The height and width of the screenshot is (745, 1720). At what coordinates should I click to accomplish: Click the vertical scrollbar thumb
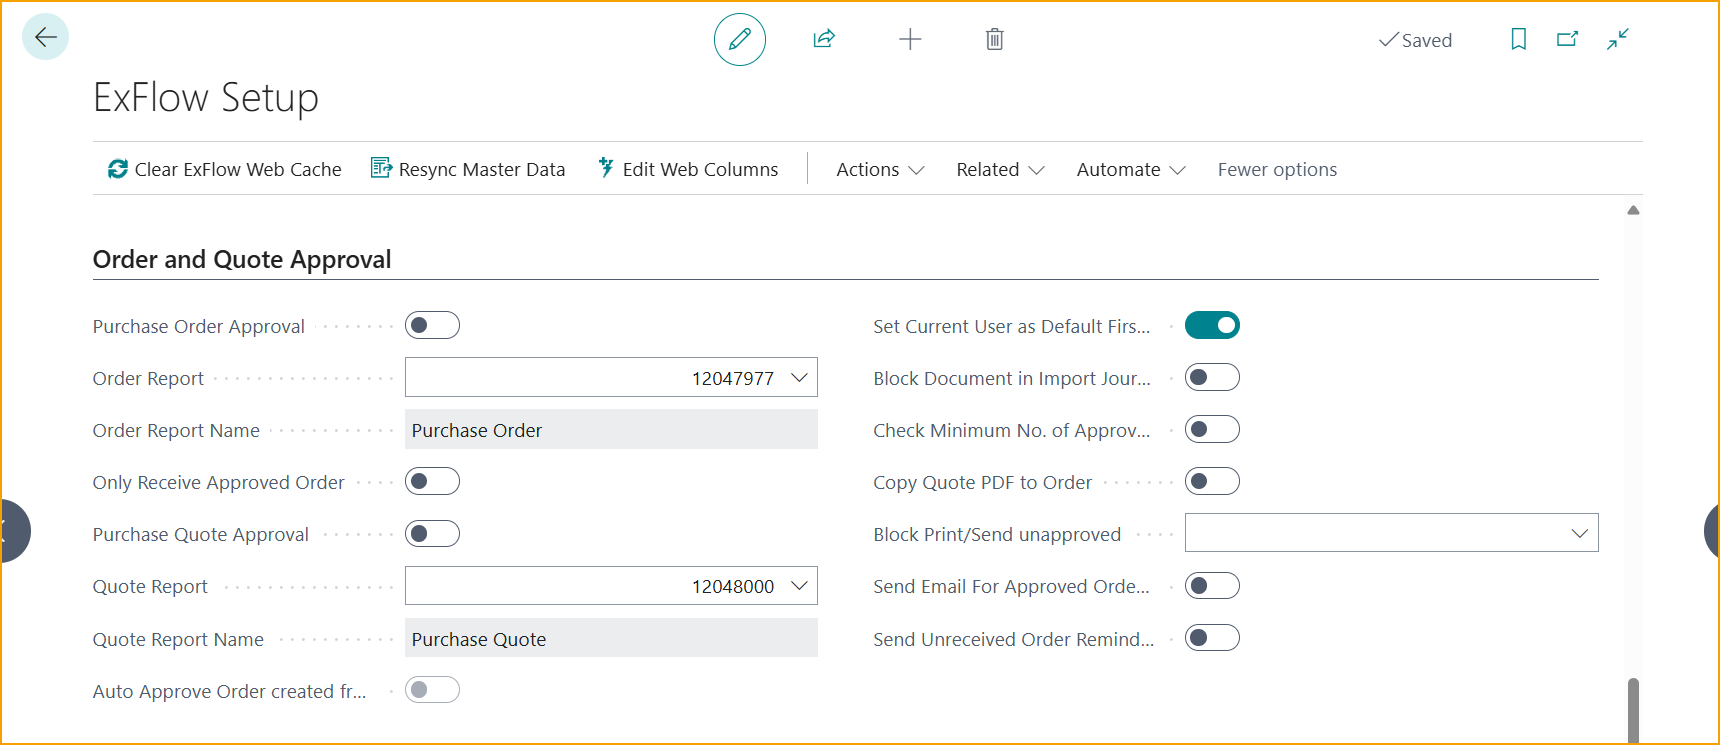1633,710
